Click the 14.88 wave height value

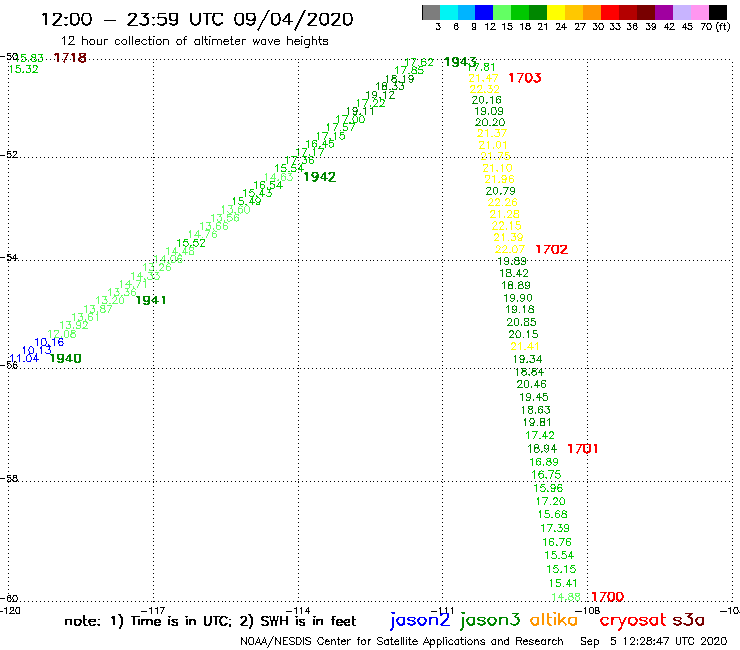(566, 597)
